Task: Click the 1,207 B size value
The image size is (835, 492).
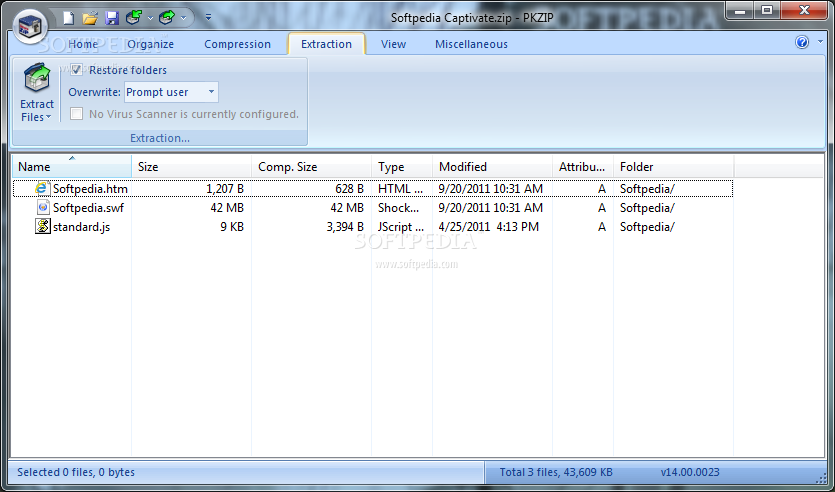Action: click(x=225, y=188)
